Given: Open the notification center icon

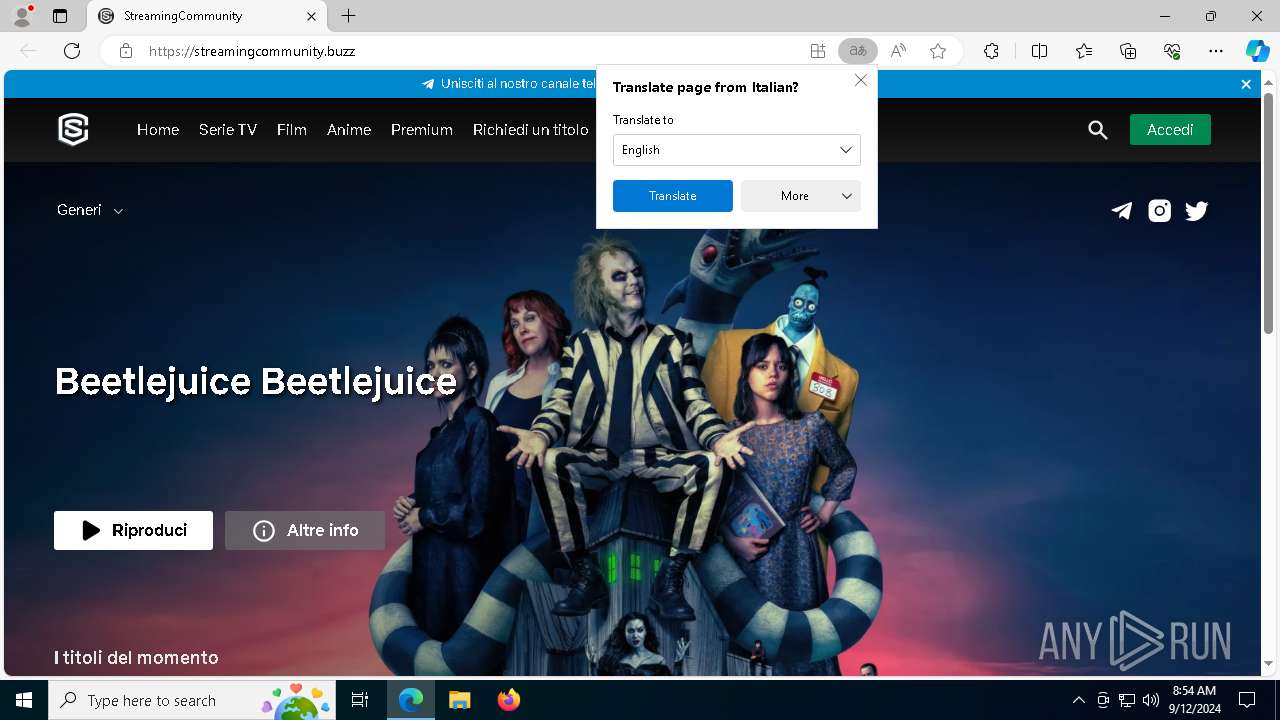Looking at the screenshot, I should point(1247,700).
